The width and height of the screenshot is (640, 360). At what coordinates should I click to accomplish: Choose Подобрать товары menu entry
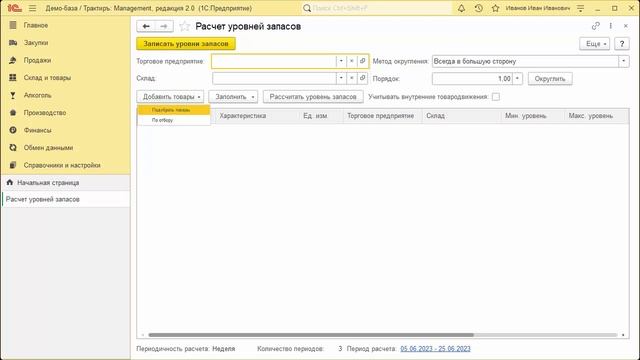[x=173, y=110]
